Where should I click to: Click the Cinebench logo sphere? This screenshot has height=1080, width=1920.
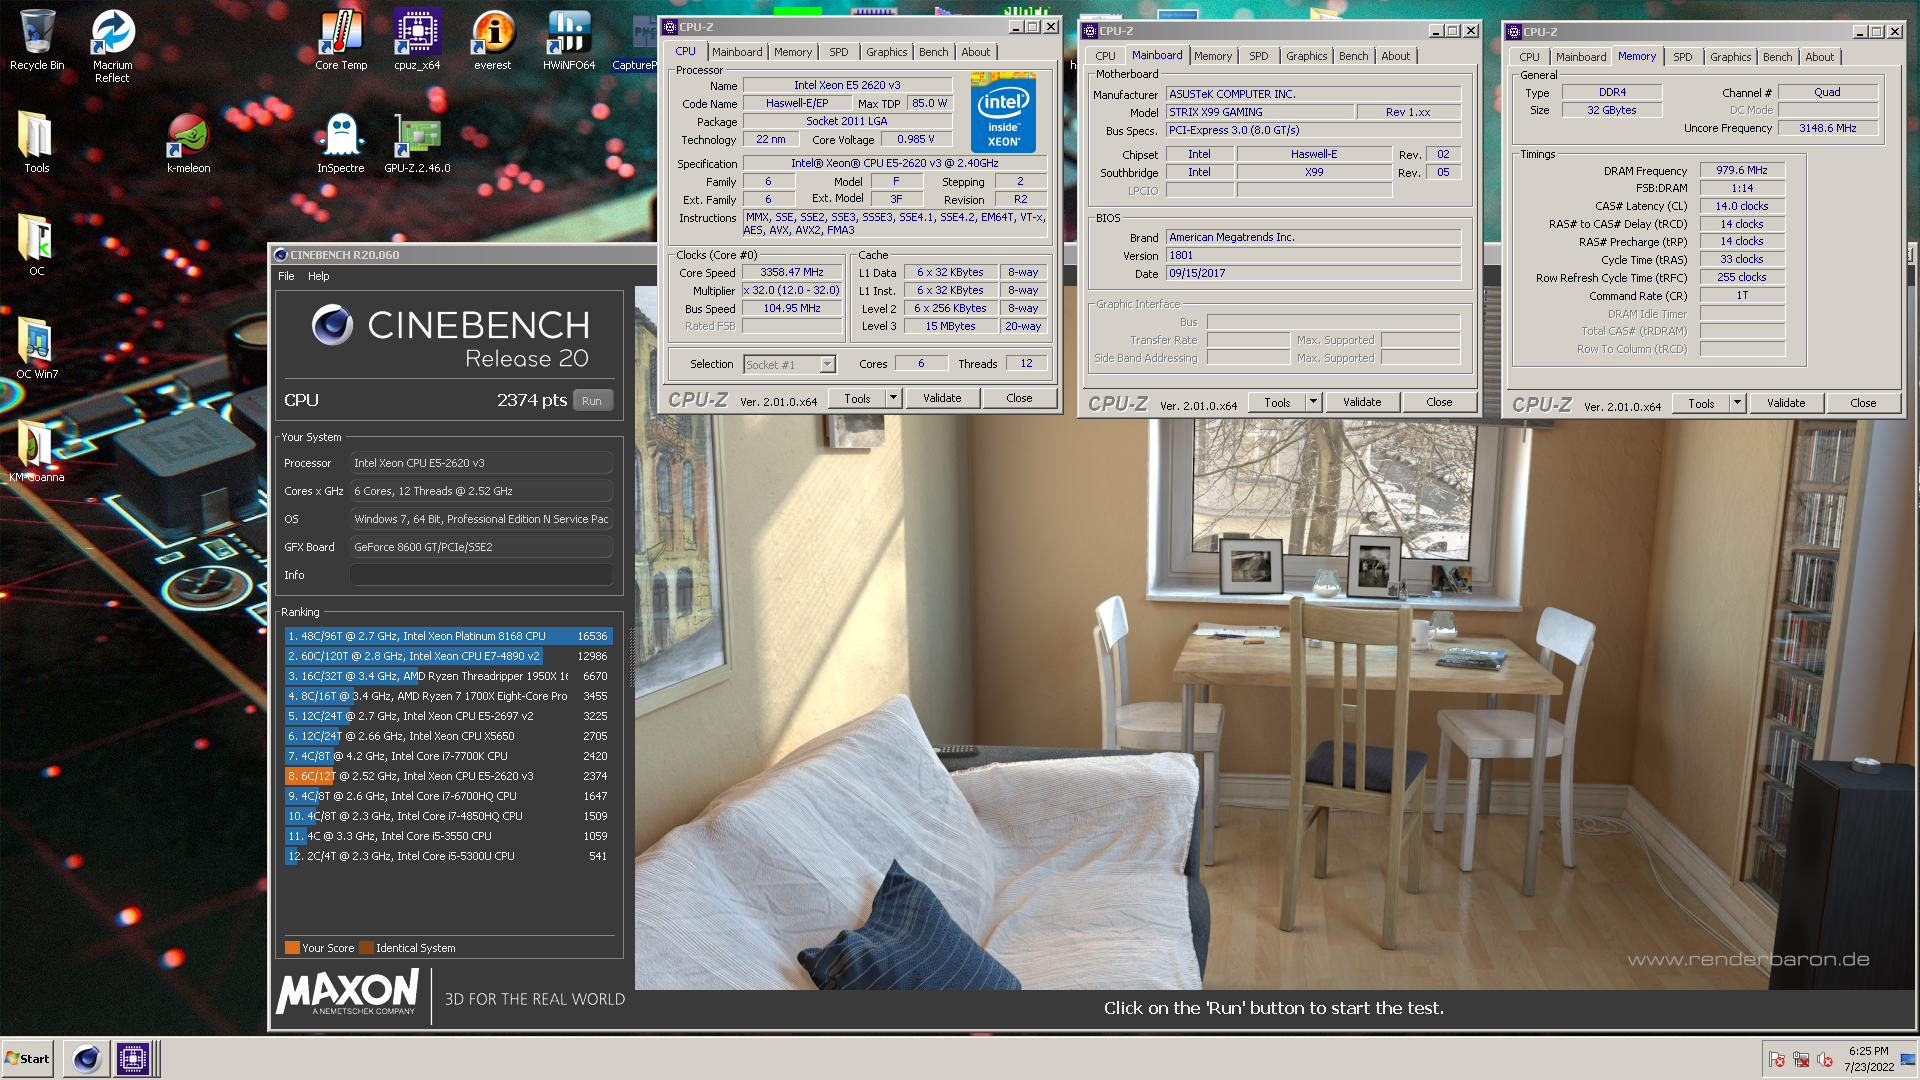tap(332, 325)
